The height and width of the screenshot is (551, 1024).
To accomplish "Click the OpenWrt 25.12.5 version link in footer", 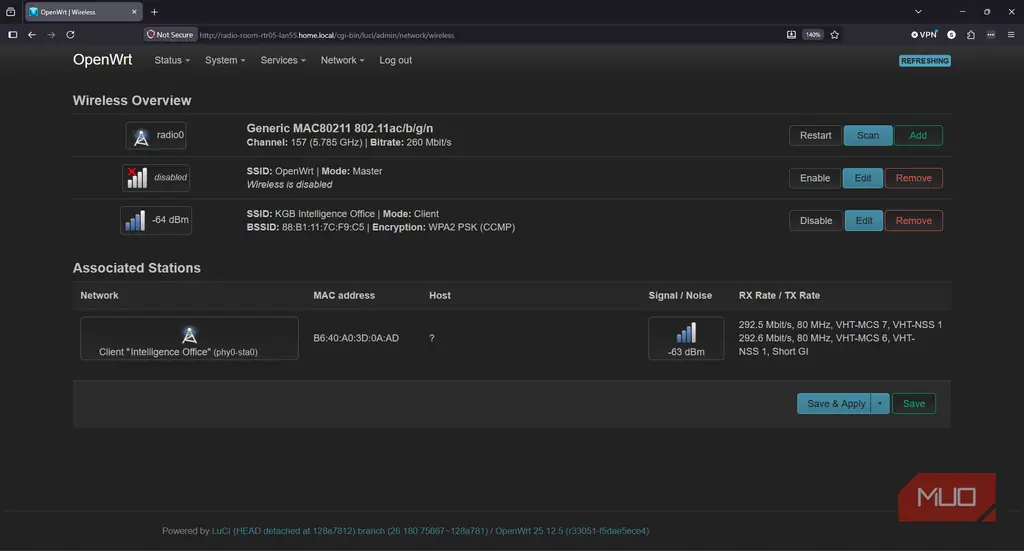I will [572, 531].
